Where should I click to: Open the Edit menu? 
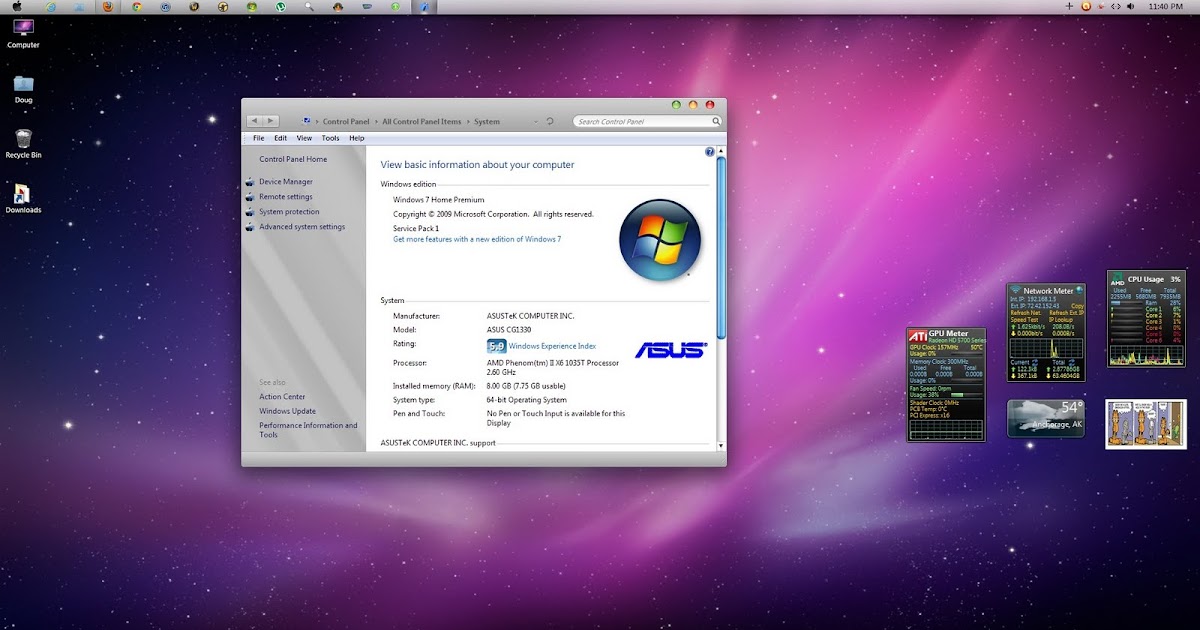280,138
